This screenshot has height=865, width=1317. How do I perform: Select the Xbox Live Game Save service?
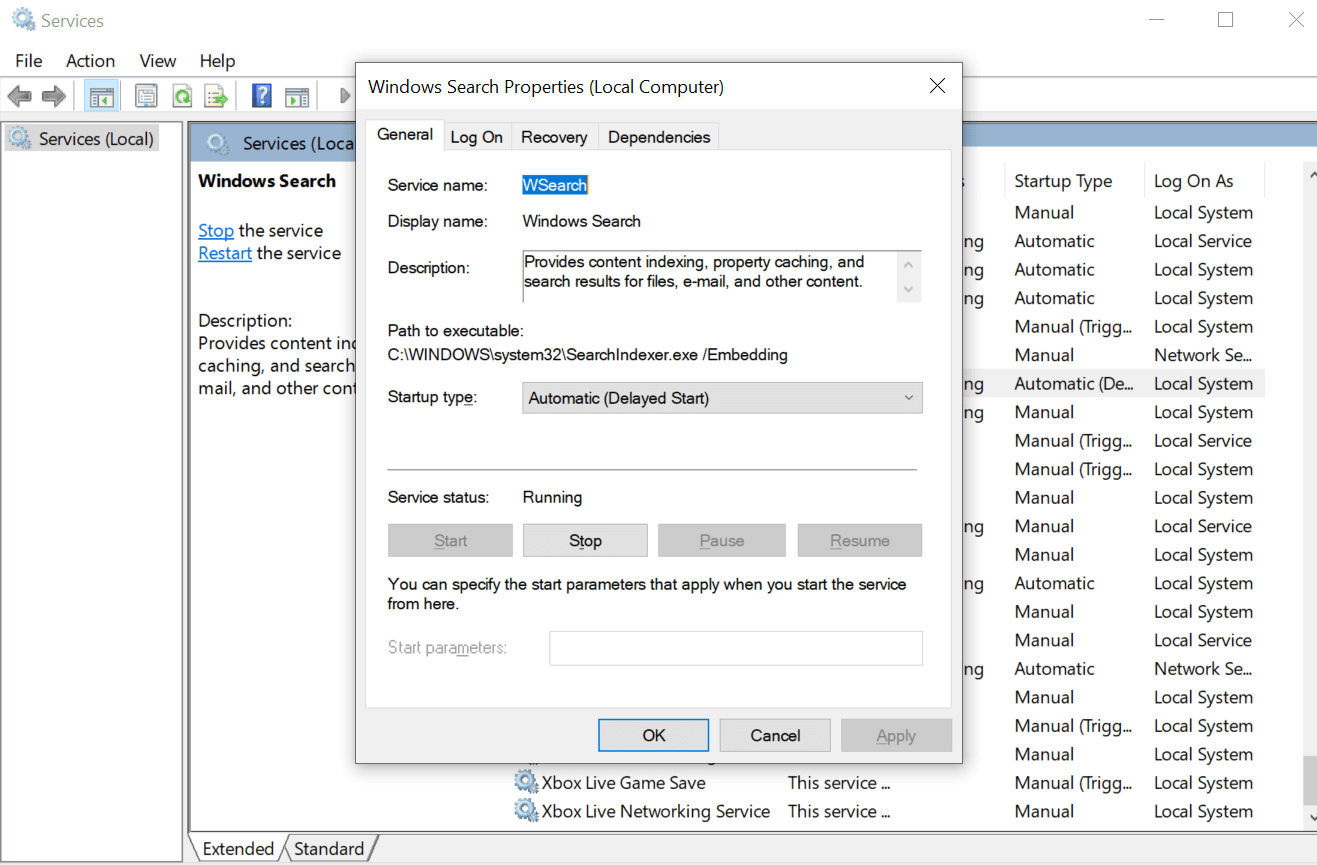click(623, 783)
